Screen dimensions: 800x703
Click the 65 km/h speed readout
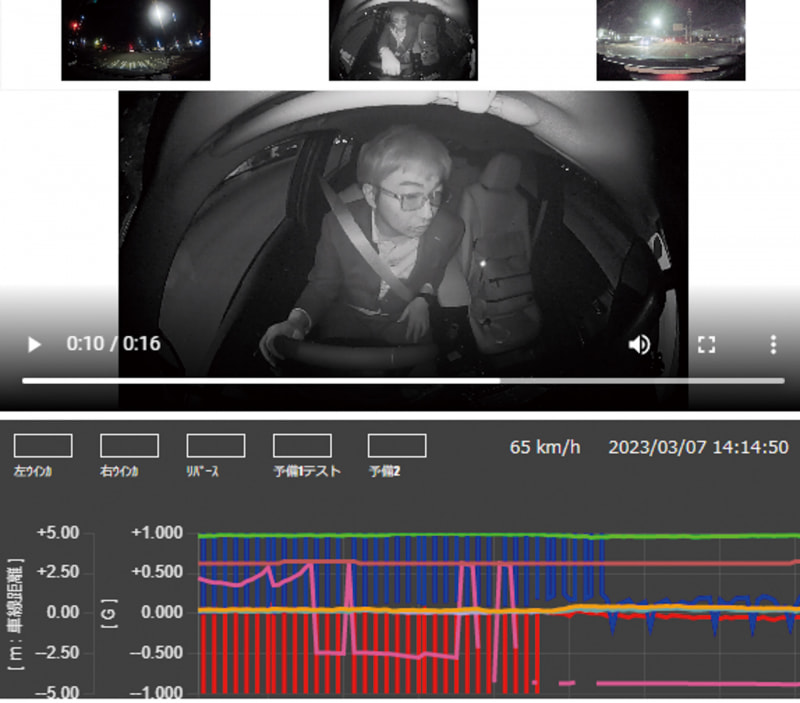[x=545, y=447]
